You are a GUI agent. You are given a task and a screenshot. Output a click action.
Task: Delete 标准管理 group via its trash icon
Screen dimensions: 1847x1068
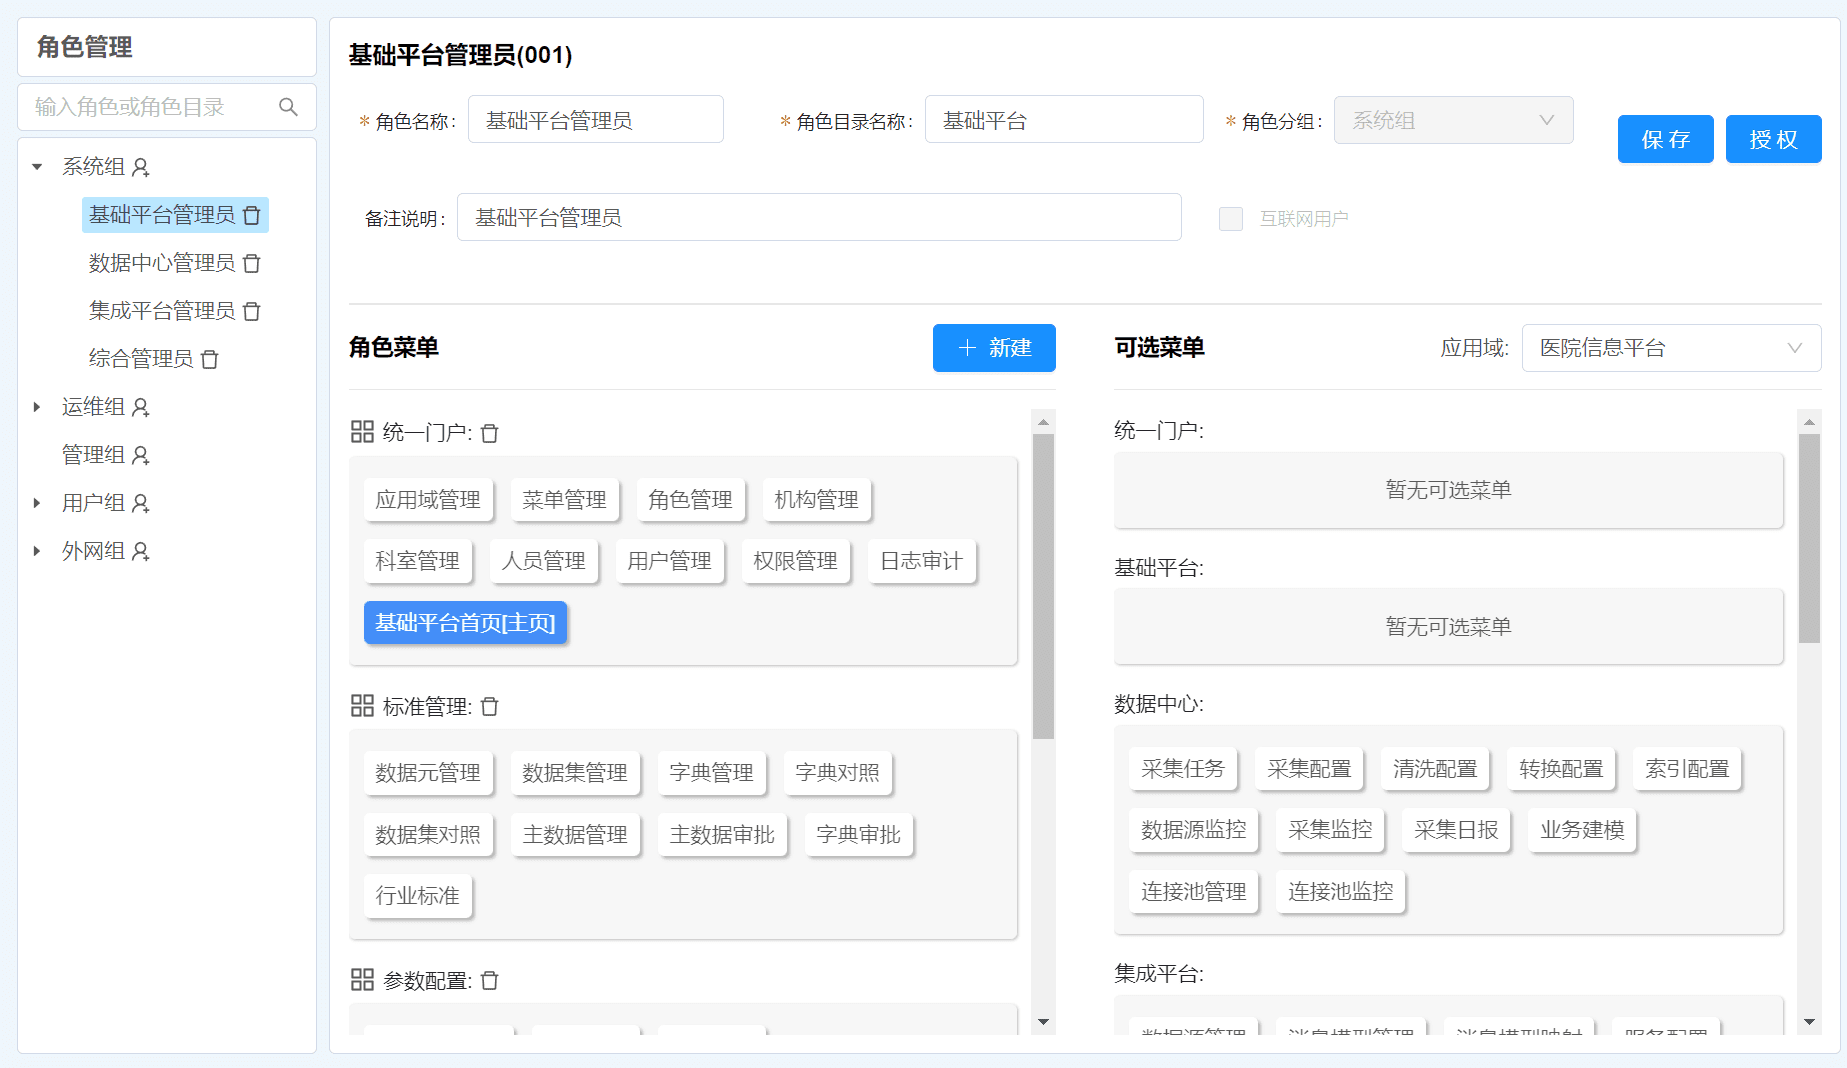pos(490,707)
